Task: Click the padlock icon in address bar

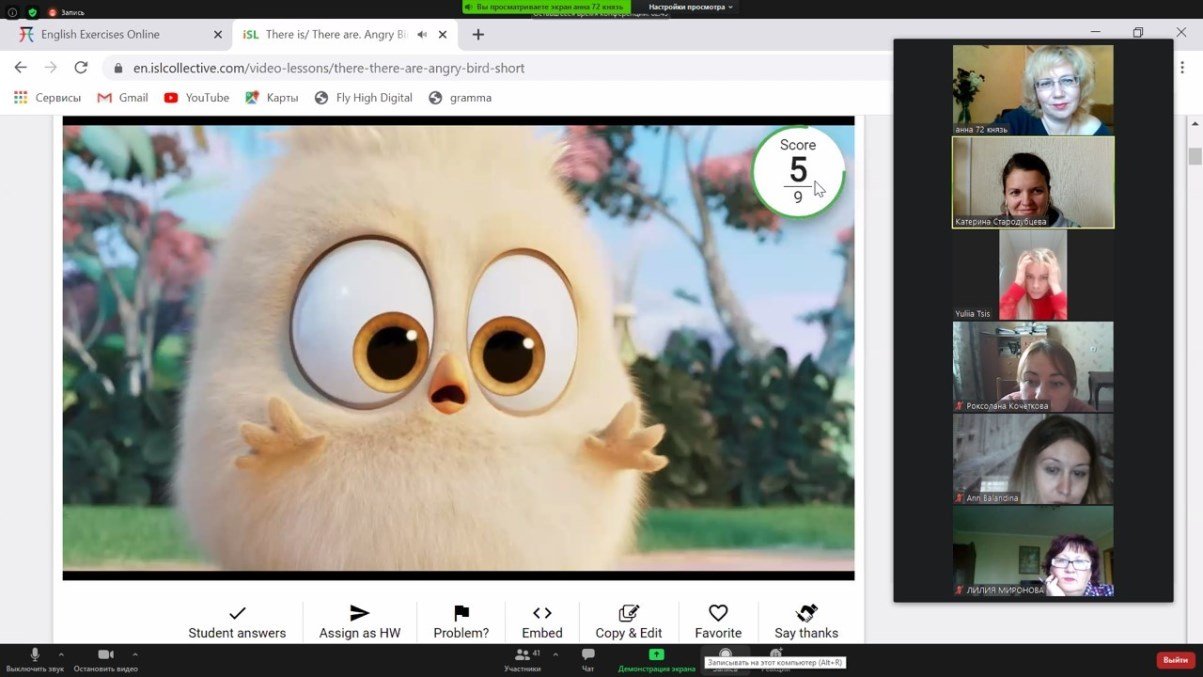Action: click(118, 69)
